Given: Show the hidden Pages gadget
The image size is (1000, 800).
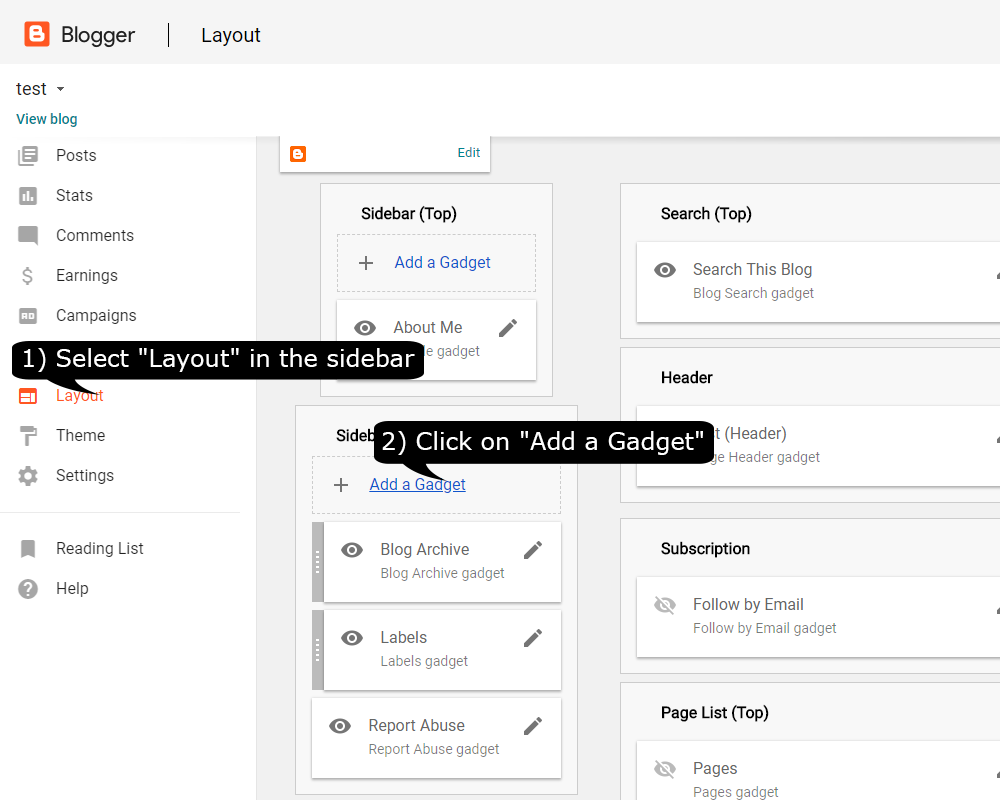Looking at the screenshot, I should coord(665,769).
